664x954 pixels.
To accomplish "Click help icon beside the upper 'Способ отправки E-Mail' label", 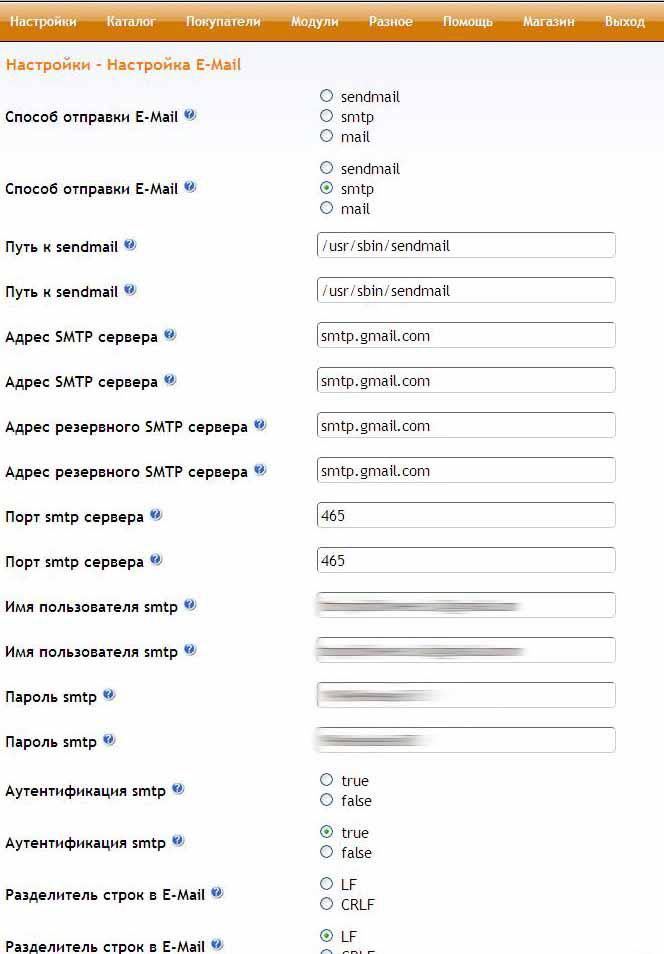I will pos(190,115).
